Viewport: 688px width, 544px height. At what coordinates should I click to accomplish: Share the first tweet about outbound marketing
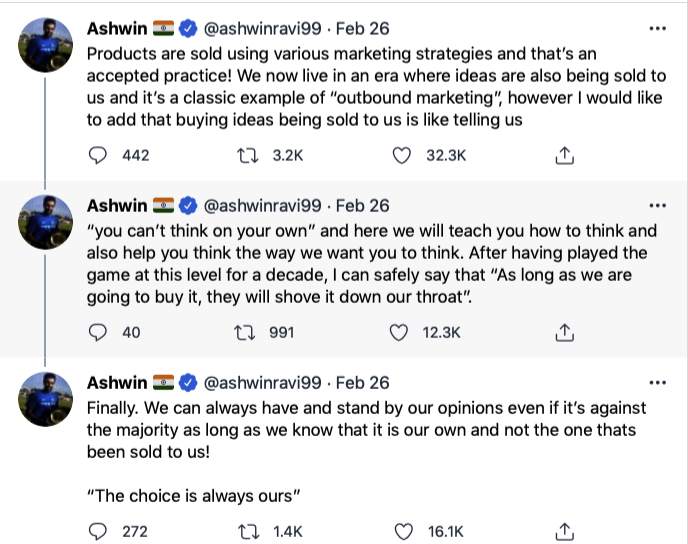pos(564,155)
